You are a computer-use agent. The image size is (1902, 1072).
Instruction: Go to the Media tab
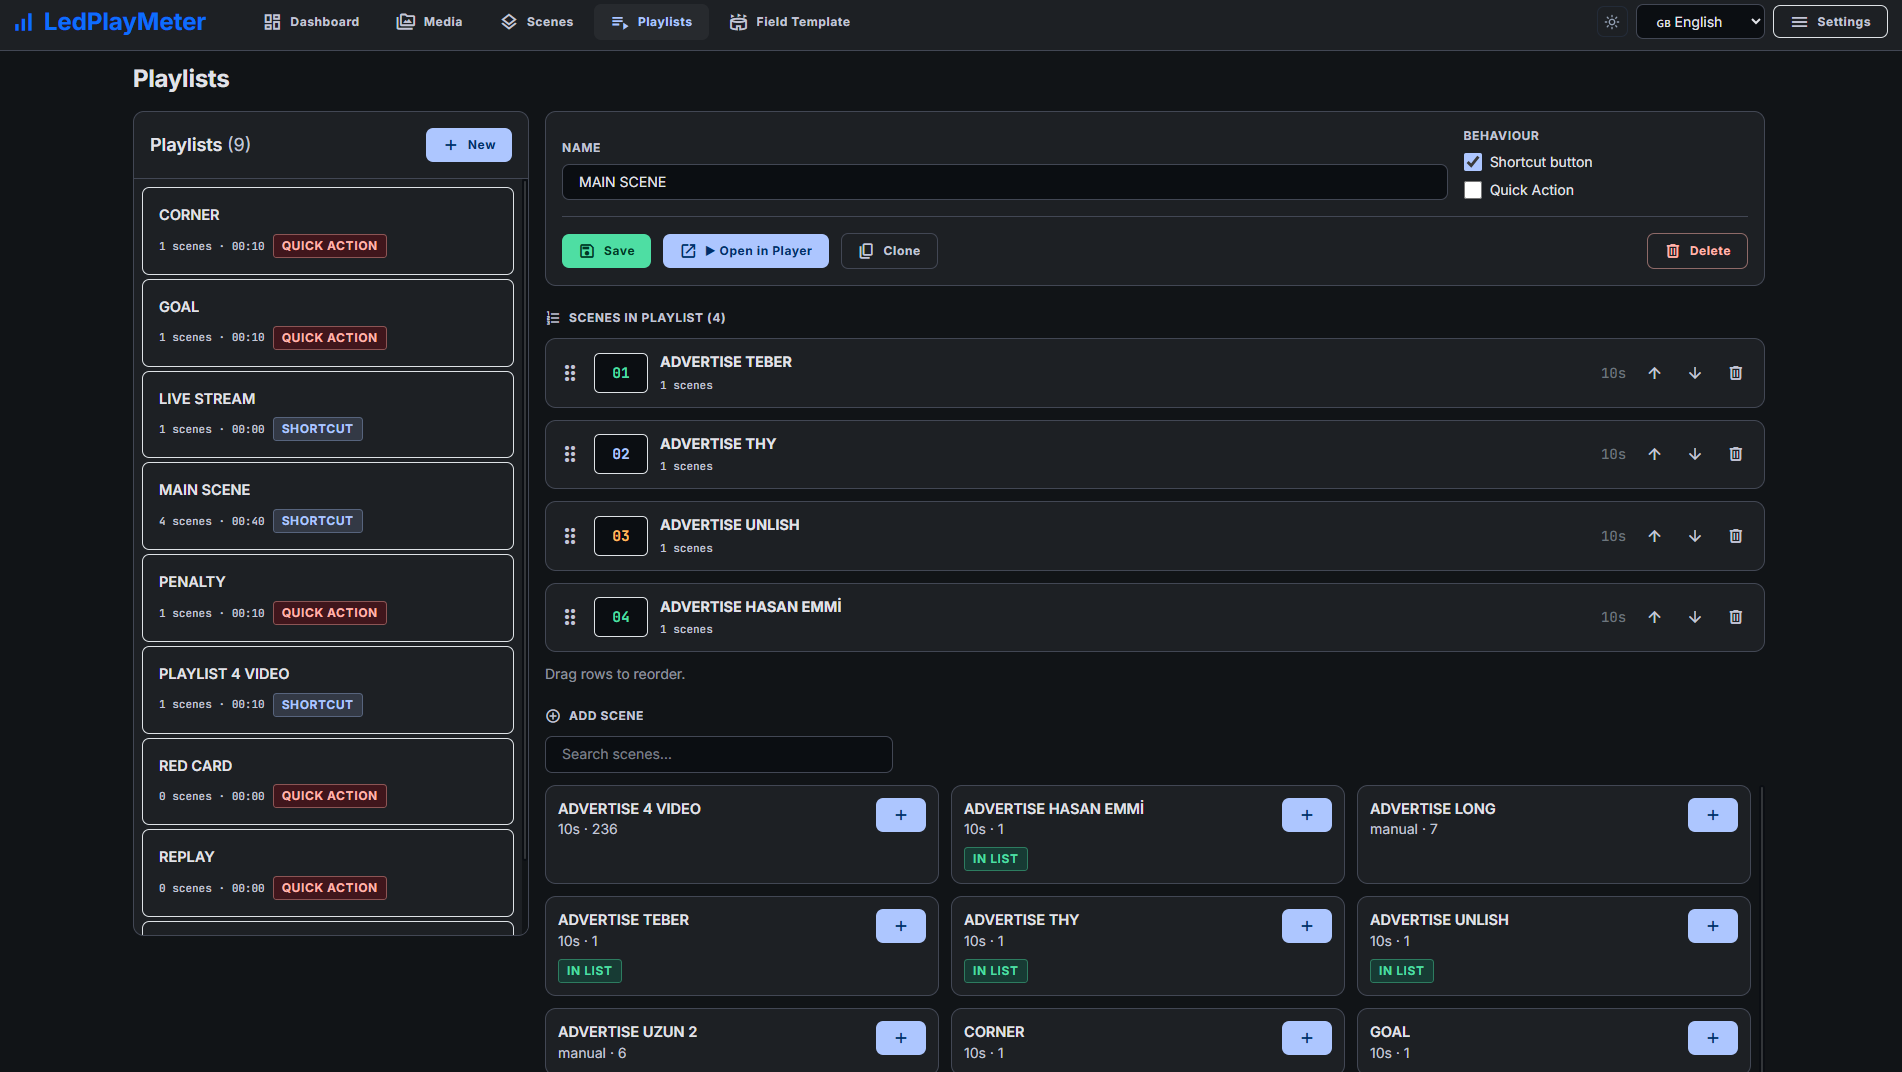429,22
